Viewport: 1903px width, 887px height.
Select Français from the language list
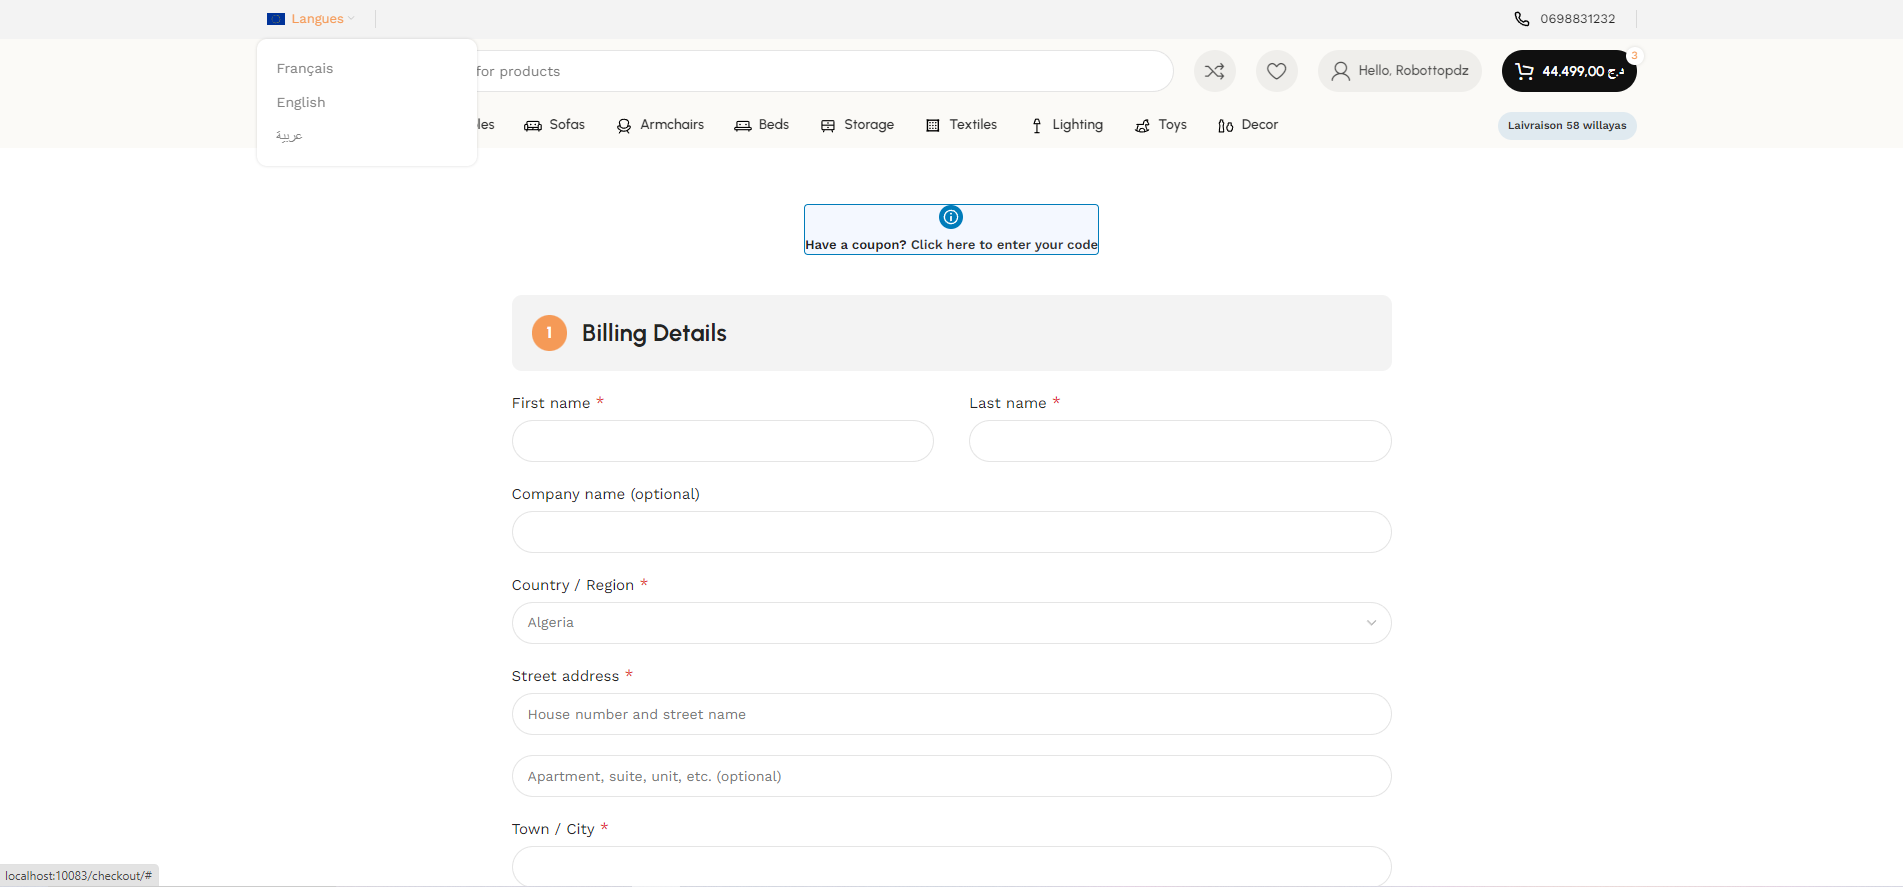305,69
